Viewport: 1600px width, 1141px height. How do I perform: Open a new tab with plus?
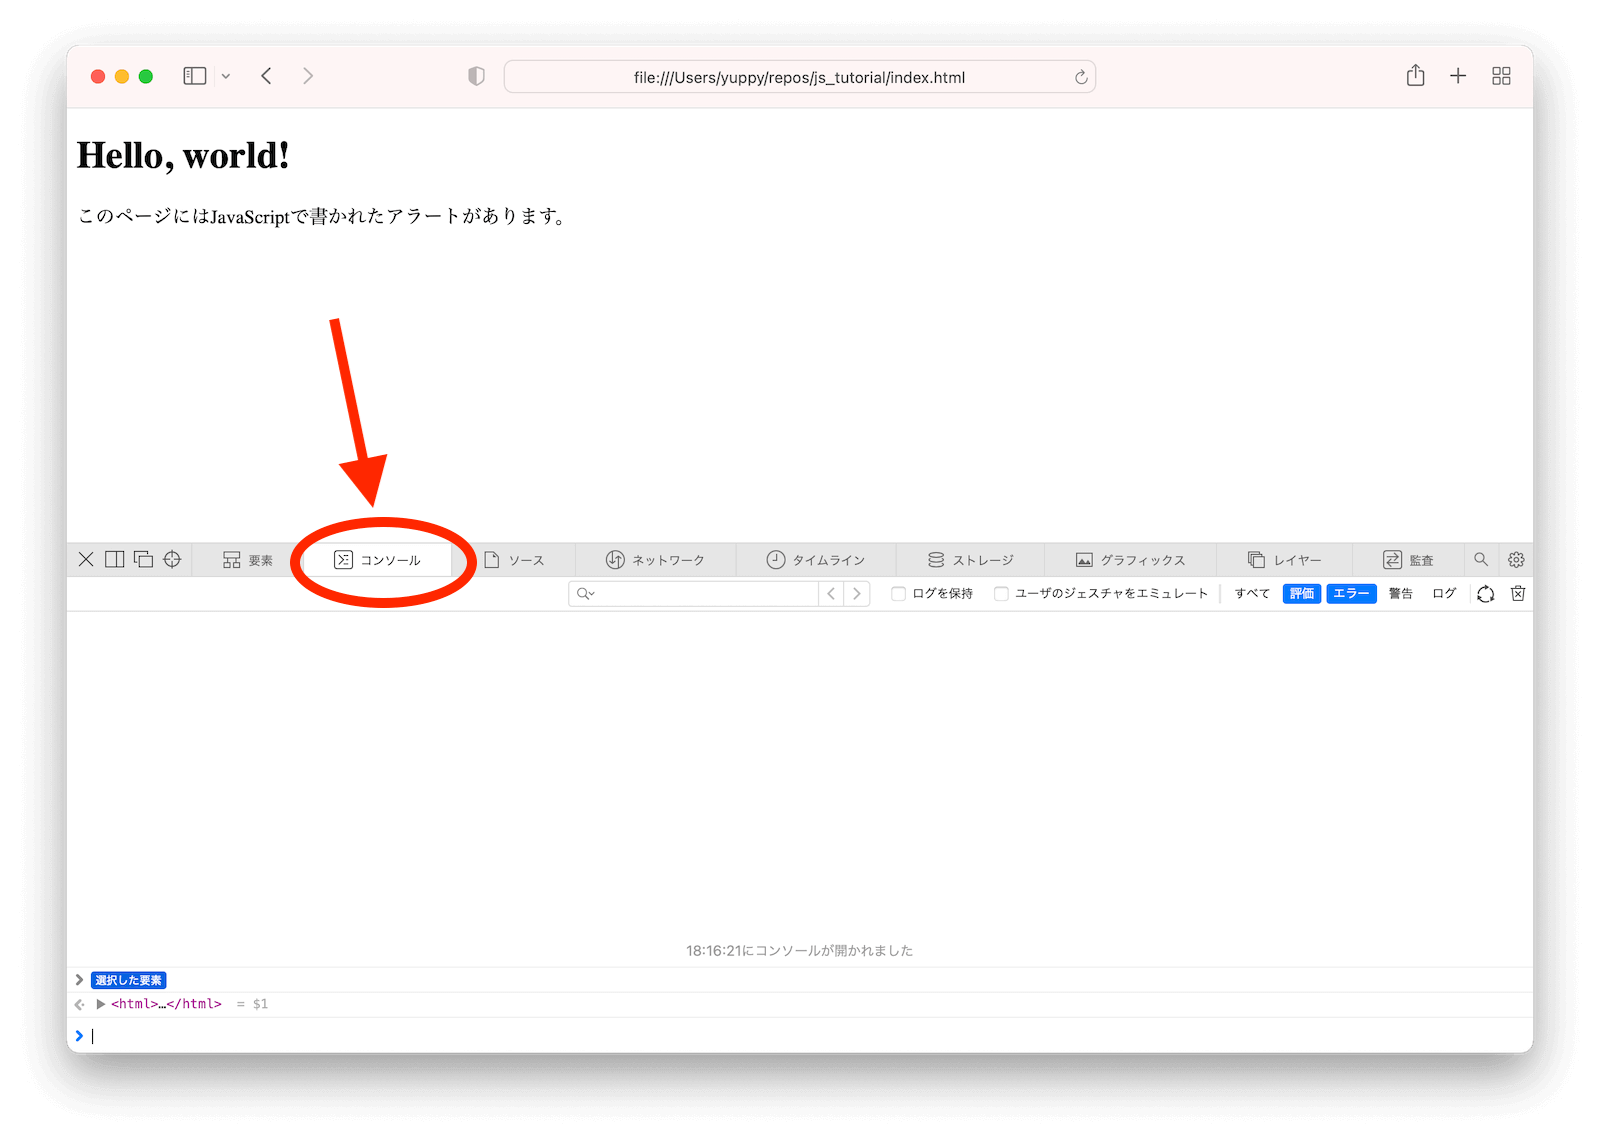[1458, 76]
